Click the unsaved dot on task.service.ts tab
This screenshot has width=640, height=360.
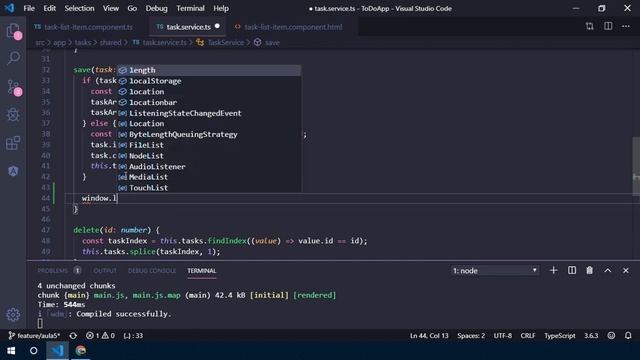tap(217, 26)
